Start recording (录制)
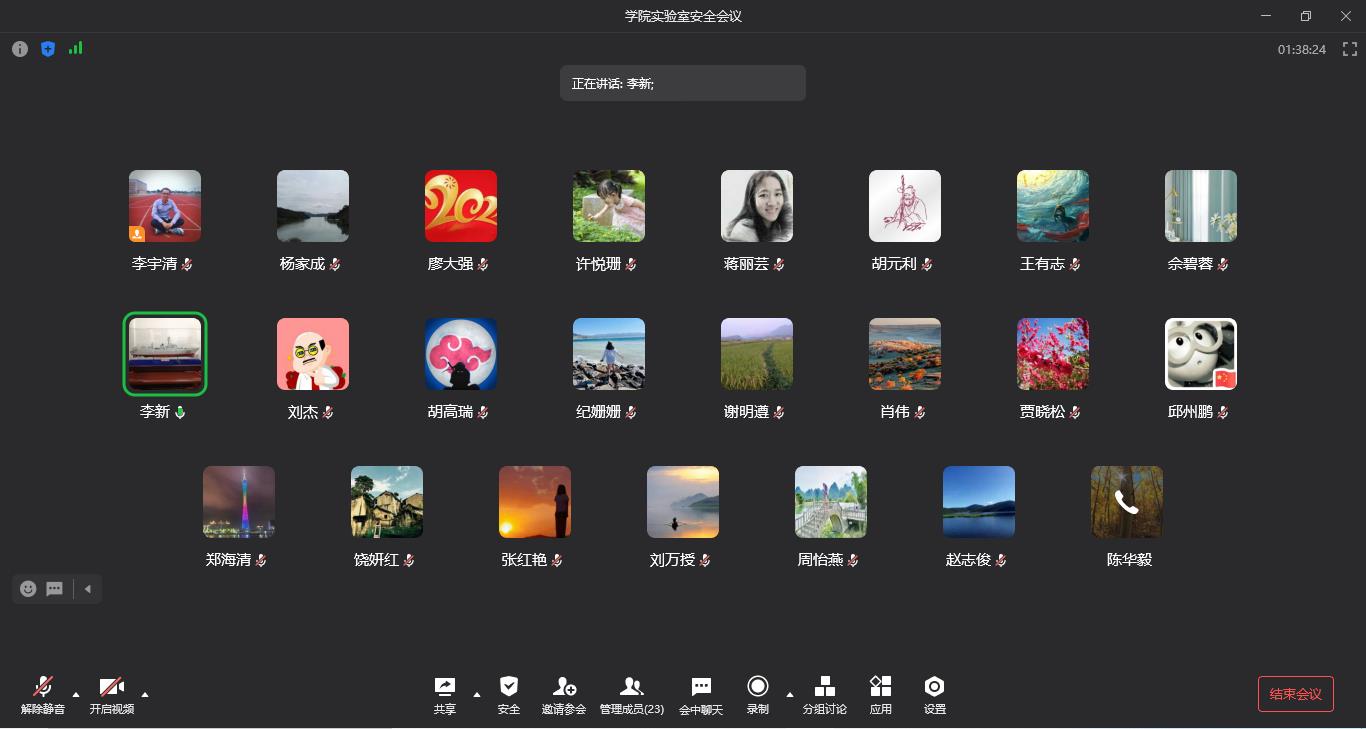 758,695
